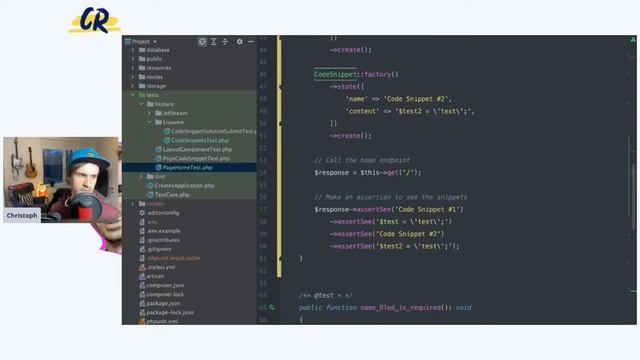Collapse the Feature folder
Image resolution: width=640 pixels, height=360 pixels.
point(141,104)
